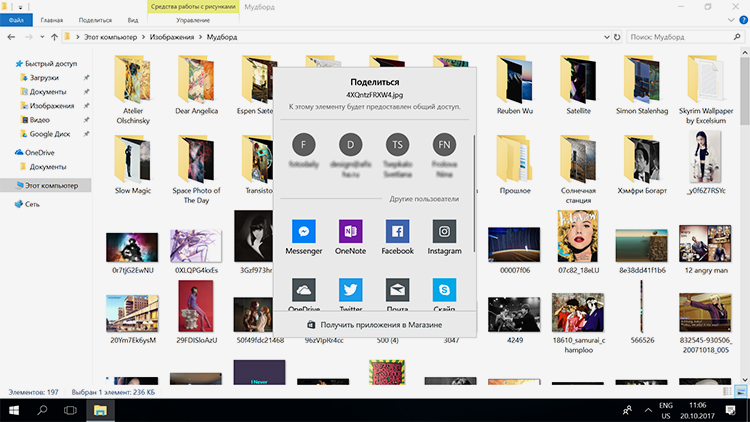Share via Skype app icon

pyautogui.click(x=444, y=290)
